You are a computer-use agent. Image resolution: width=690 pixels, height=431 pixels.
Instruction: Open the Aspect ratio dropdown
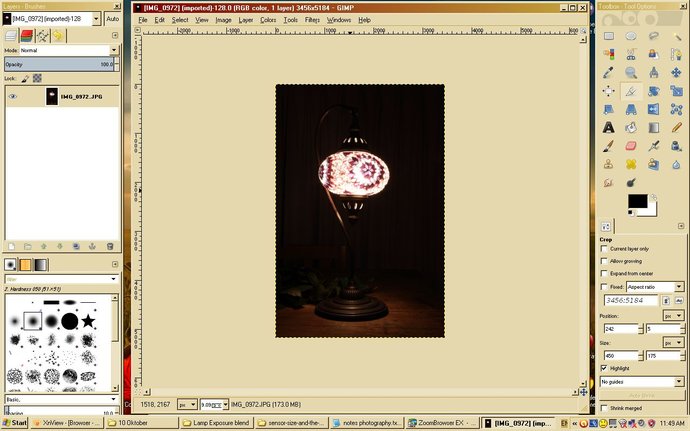[x=655, y=287]
